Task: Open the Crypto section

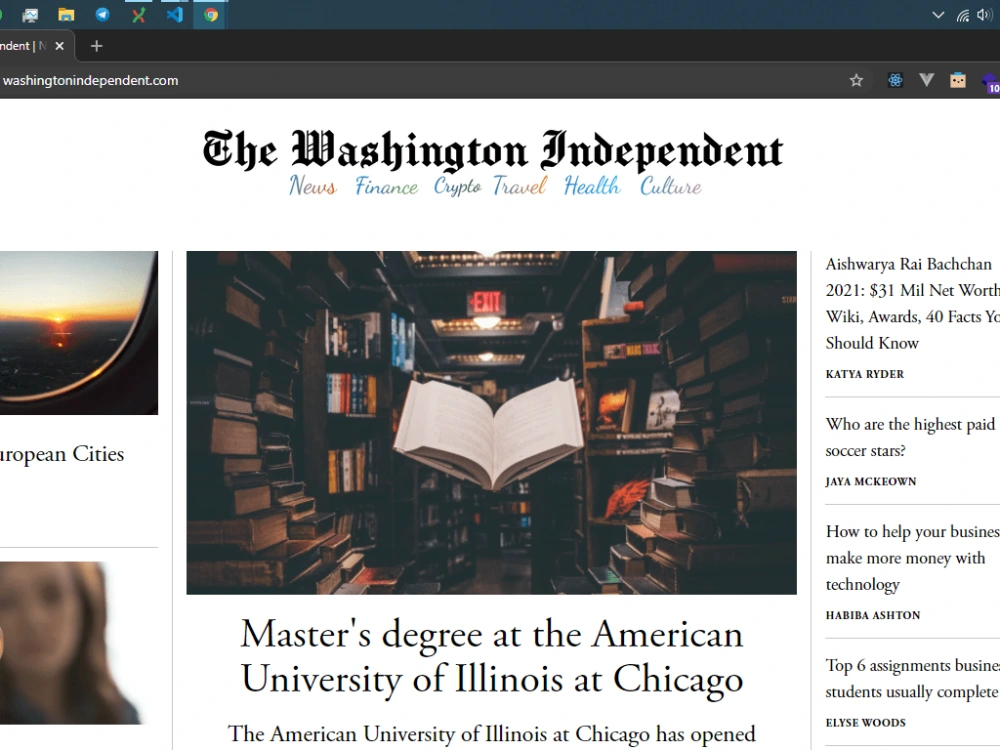Action: 457,186
